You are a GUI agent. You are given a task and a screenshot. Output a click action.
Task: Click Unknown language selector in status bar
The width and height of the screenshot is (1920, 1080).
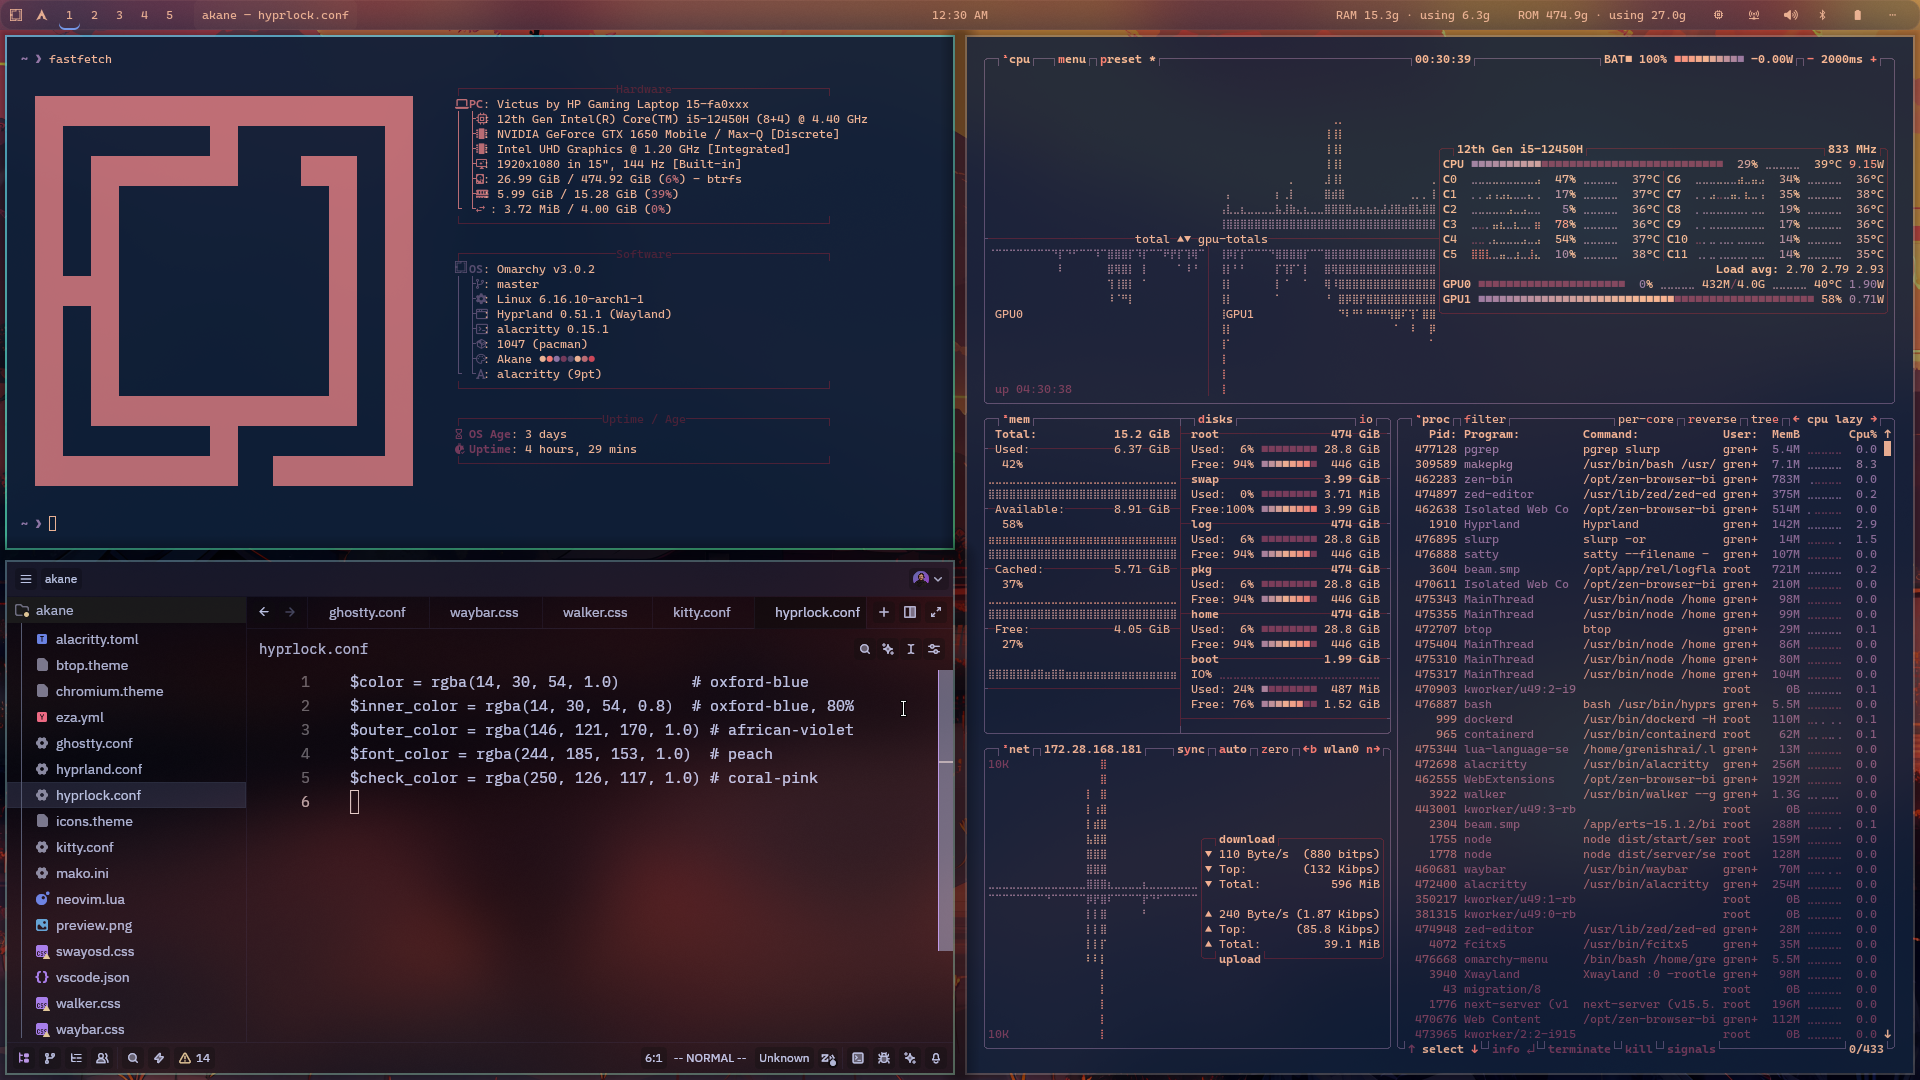click(x=784, y=1058)
